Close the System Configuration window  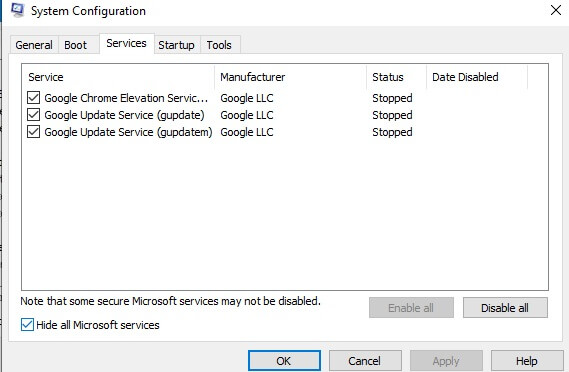pyautogui.click(x=556, y=10)
